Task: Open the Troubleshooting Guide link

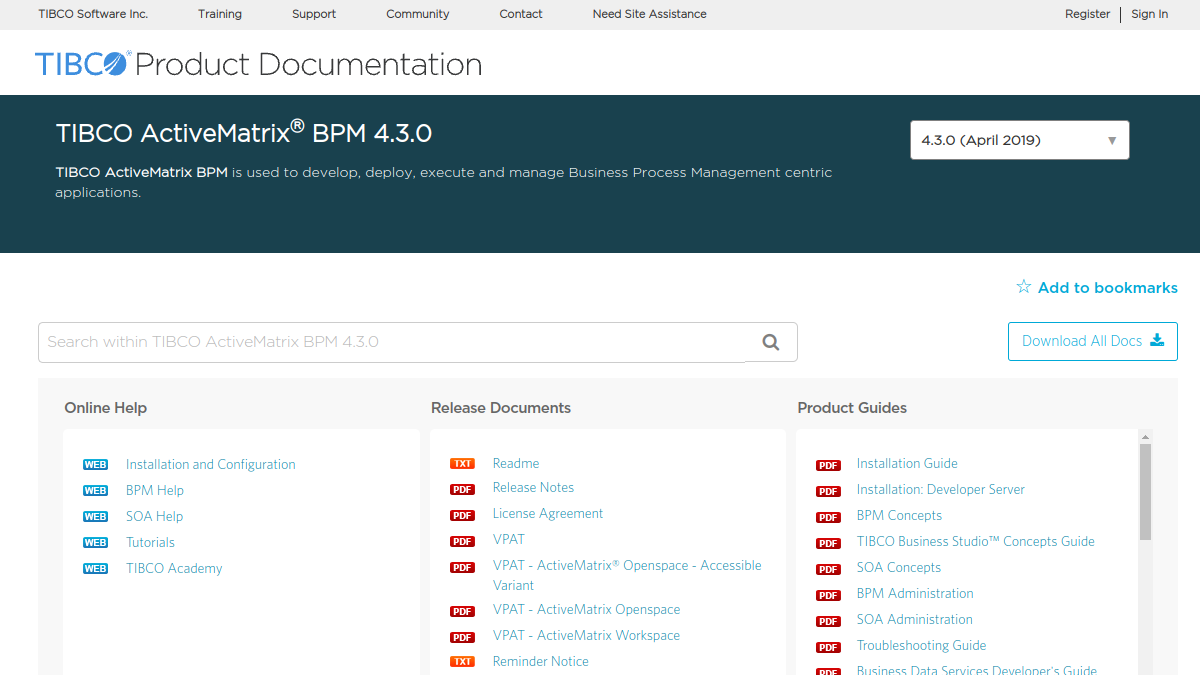Action: [x=922, y=645]
